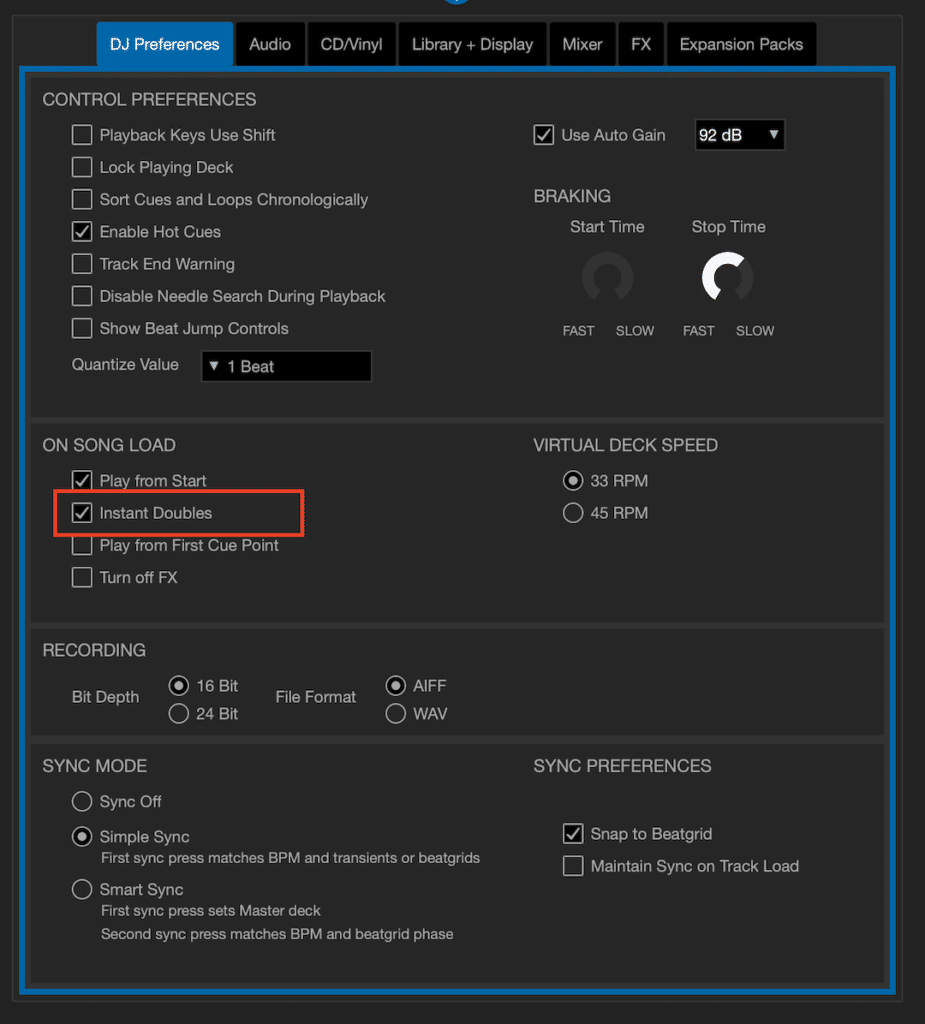The height and width of the screenshot is (1024, 925).
Task: Uncheck Enable Hot Cues
Action: click(81, 231)
